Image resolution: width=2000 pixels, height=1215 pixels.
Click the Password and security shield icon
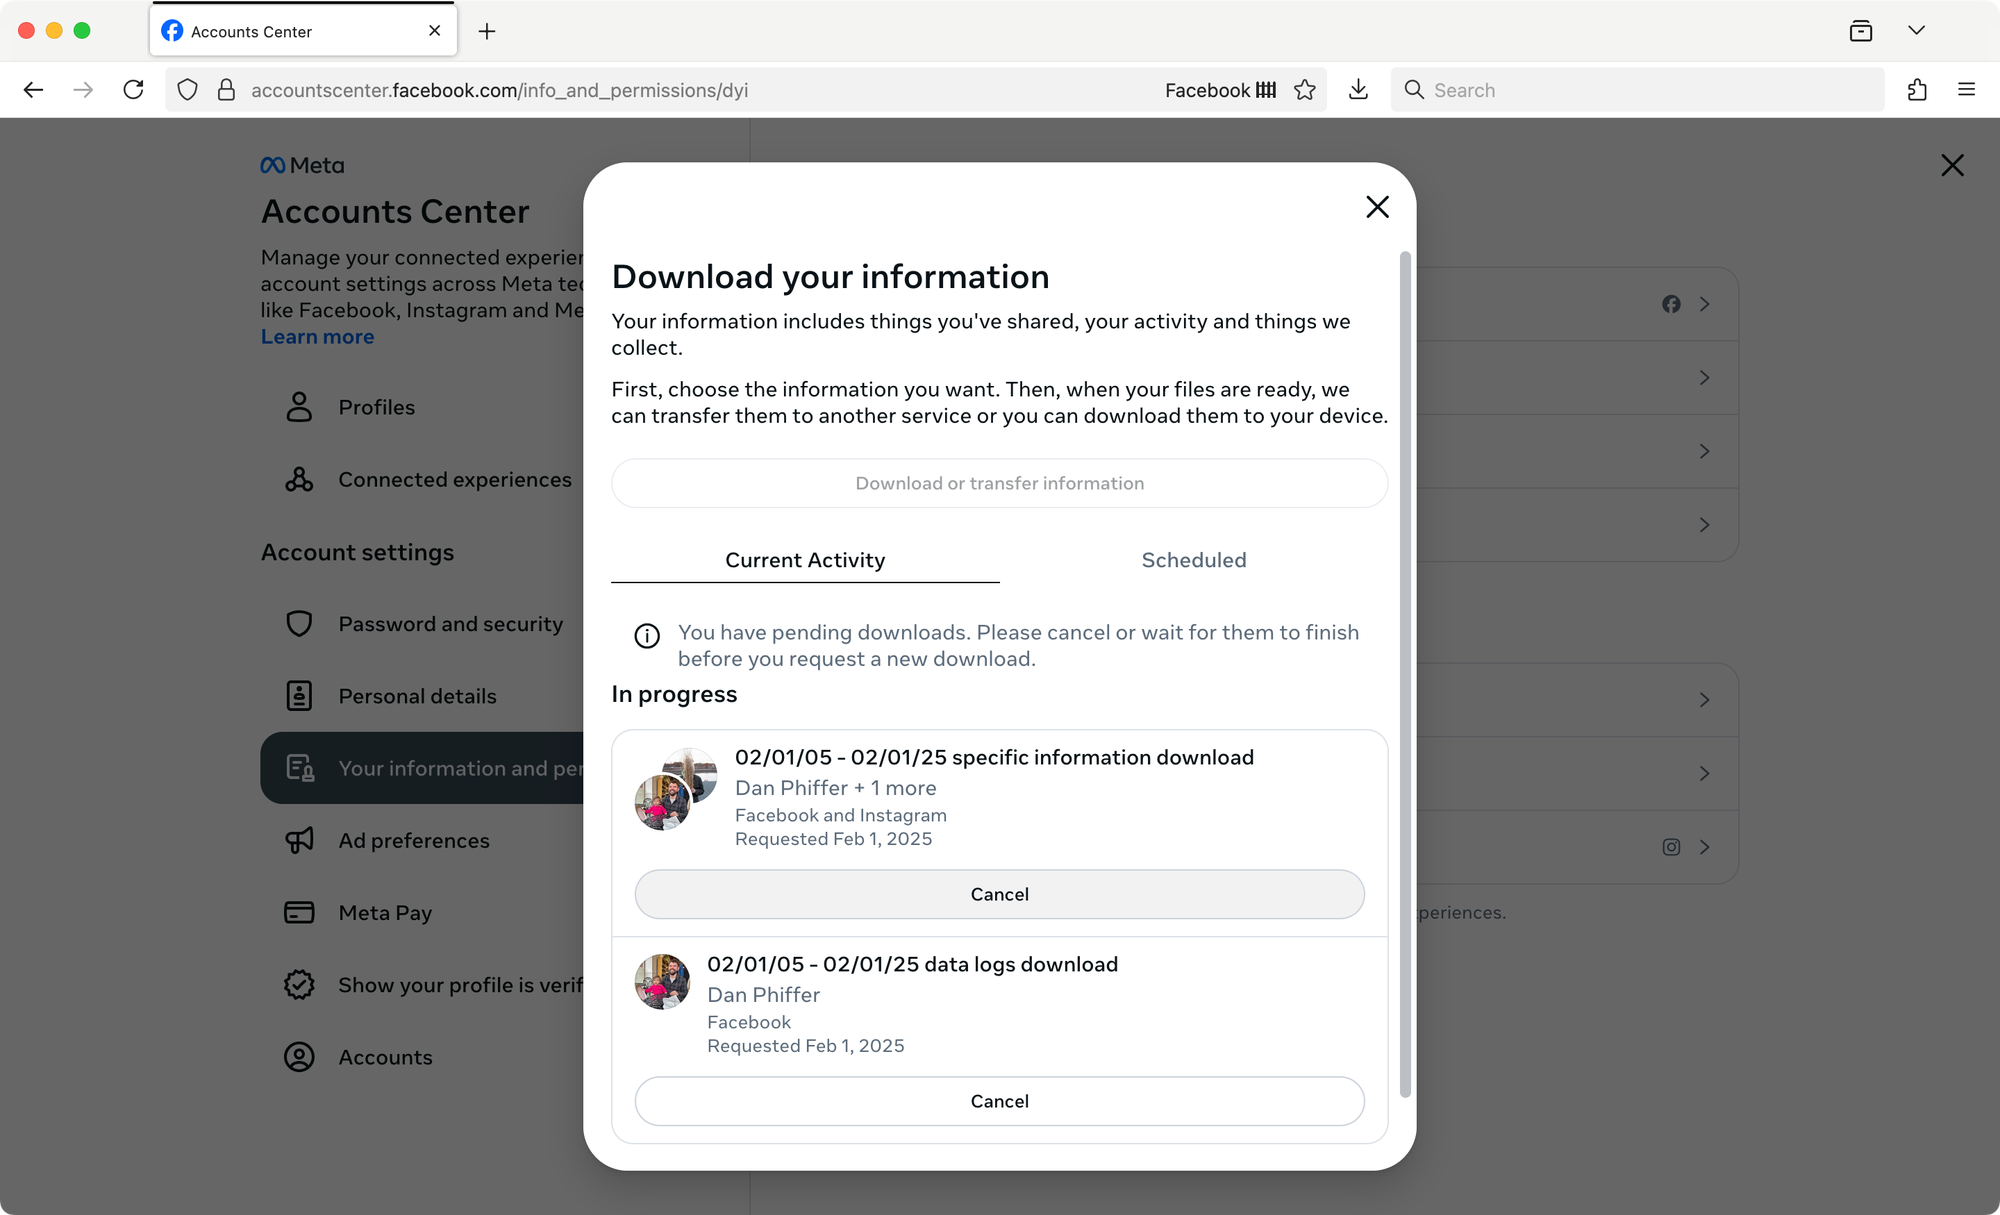[x=299, y=625]
